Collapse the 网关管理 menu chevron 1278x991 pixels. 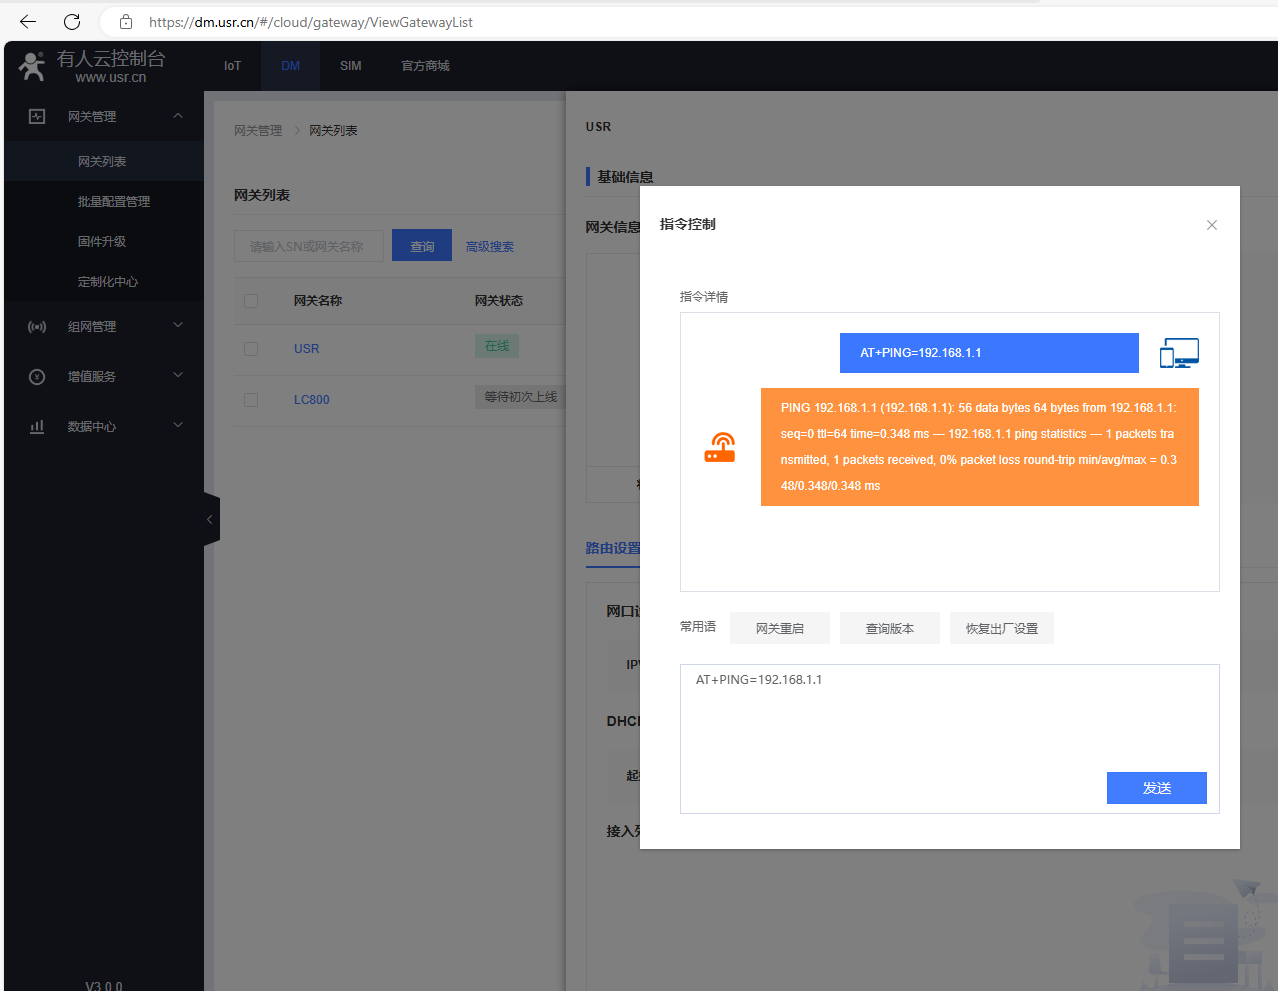pos(178,116)
